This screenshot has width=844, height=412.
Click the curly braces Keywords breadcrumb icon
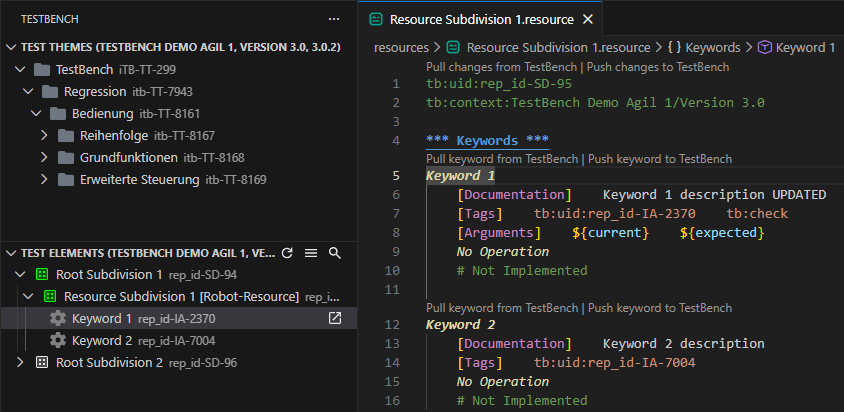coord(674,47)
